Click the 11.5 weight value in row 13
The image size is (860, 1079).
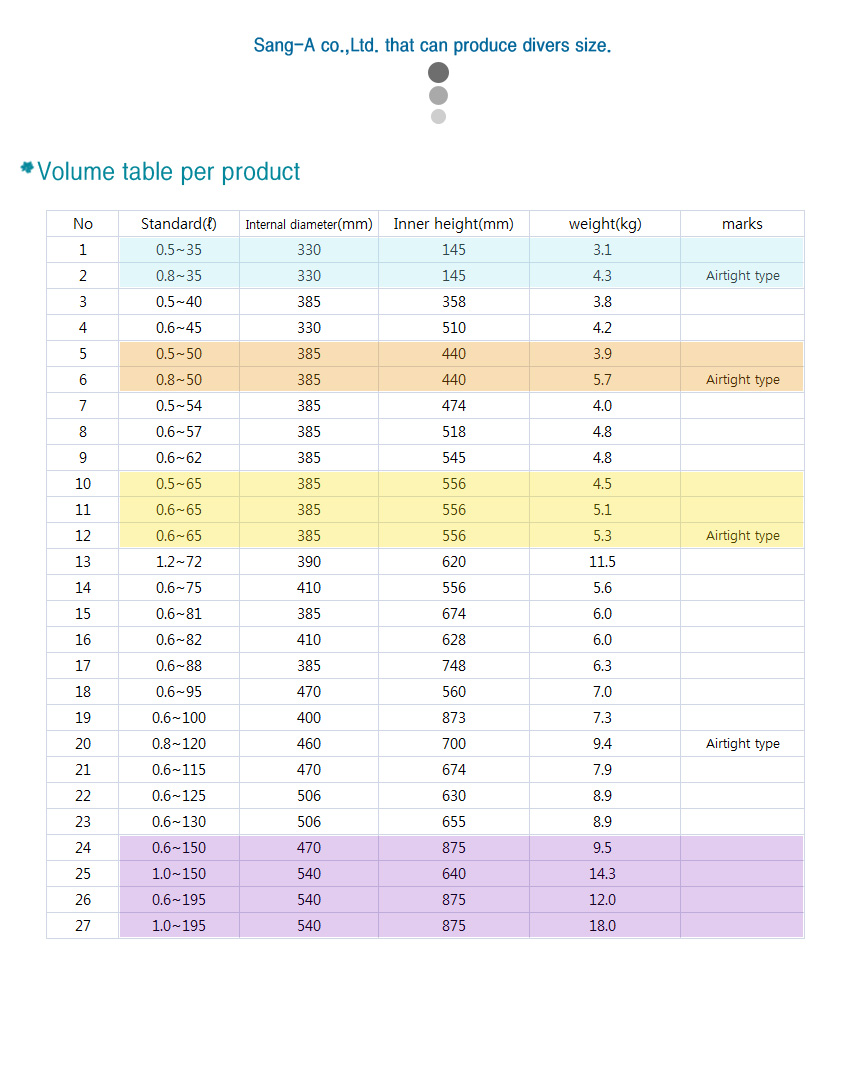(x=602, y=562)
